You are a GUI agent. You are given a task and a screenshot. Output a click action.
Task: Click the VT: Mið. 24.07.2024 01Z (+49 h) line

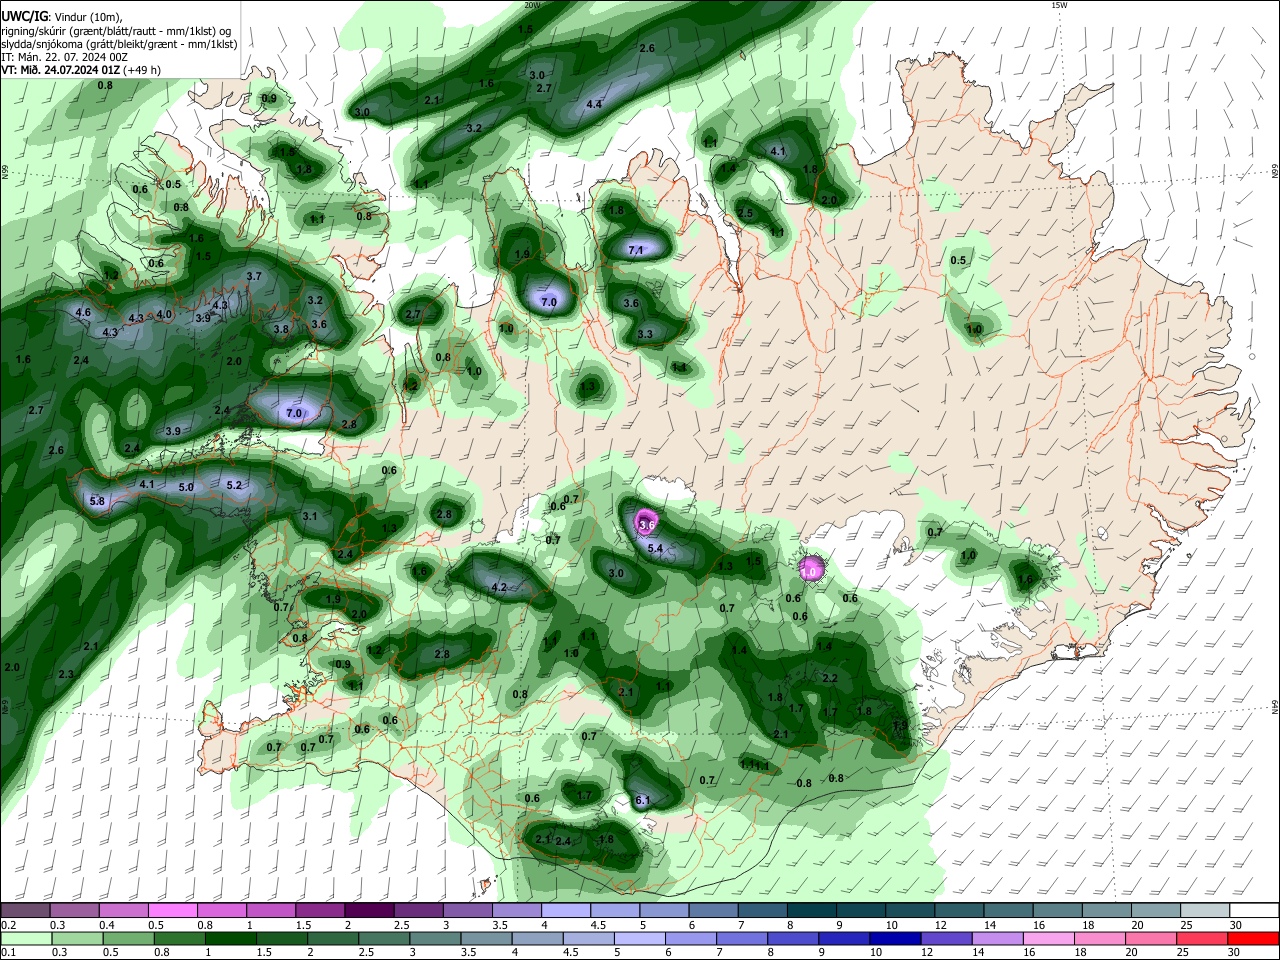[x=81, y=70]
